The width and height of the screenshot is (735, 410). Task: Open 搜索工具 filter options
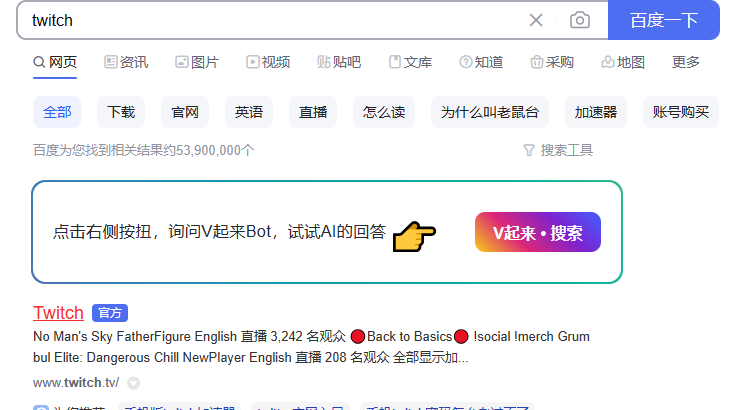coord(558,150)
